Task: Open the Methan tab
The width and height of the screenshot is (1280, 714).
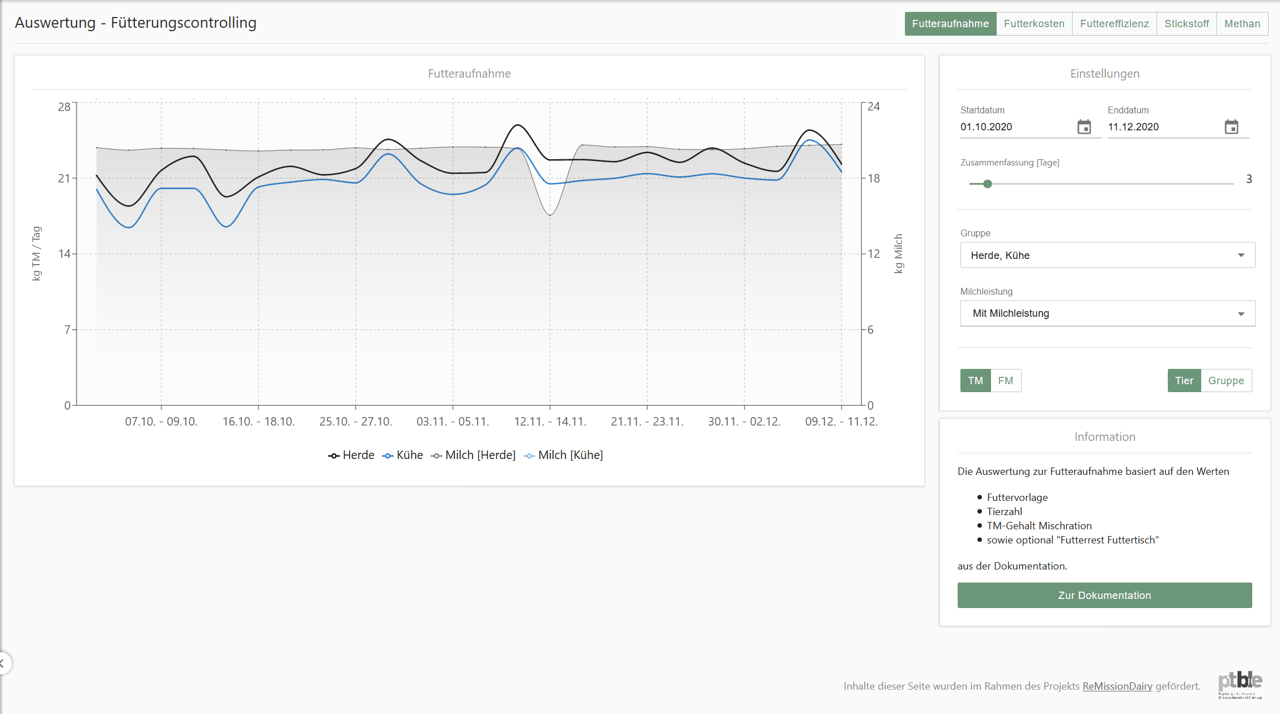Action: tap(1242, 24)
